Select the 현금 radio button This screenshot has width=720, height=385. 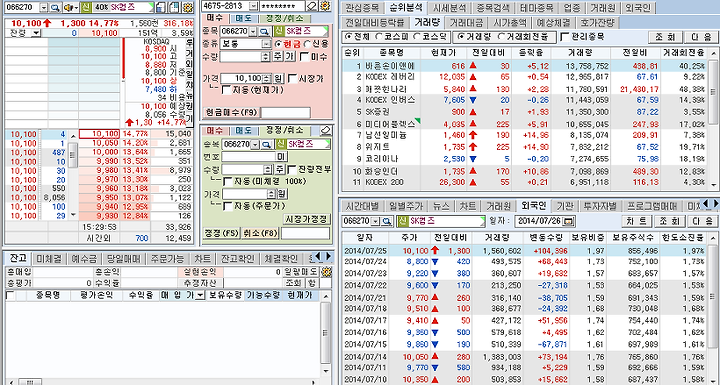278,44
